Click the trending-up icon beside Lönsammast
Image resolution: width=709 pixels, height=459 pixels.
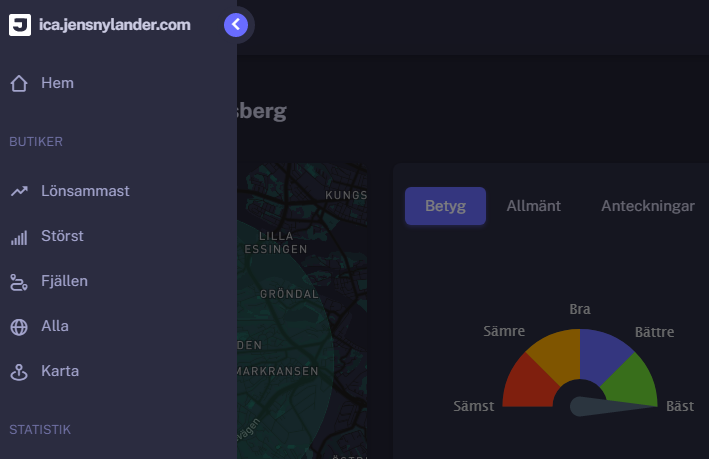19,191
